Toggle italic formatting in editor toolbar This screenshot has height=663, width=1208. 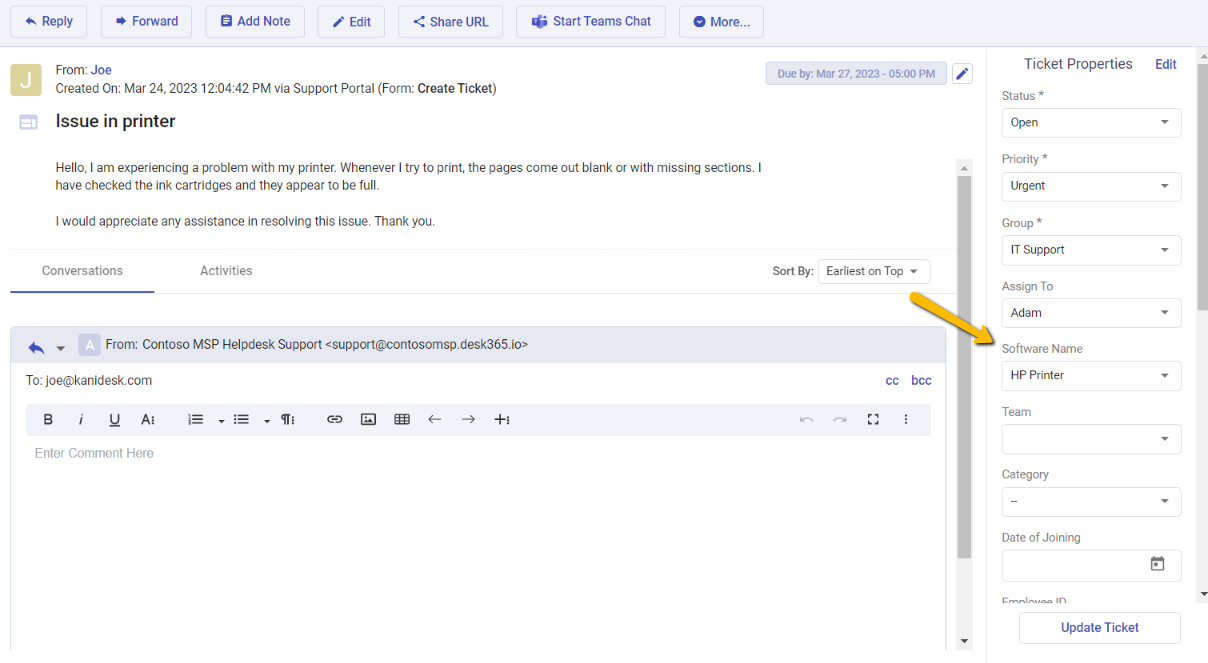click(x=81, y=420)
